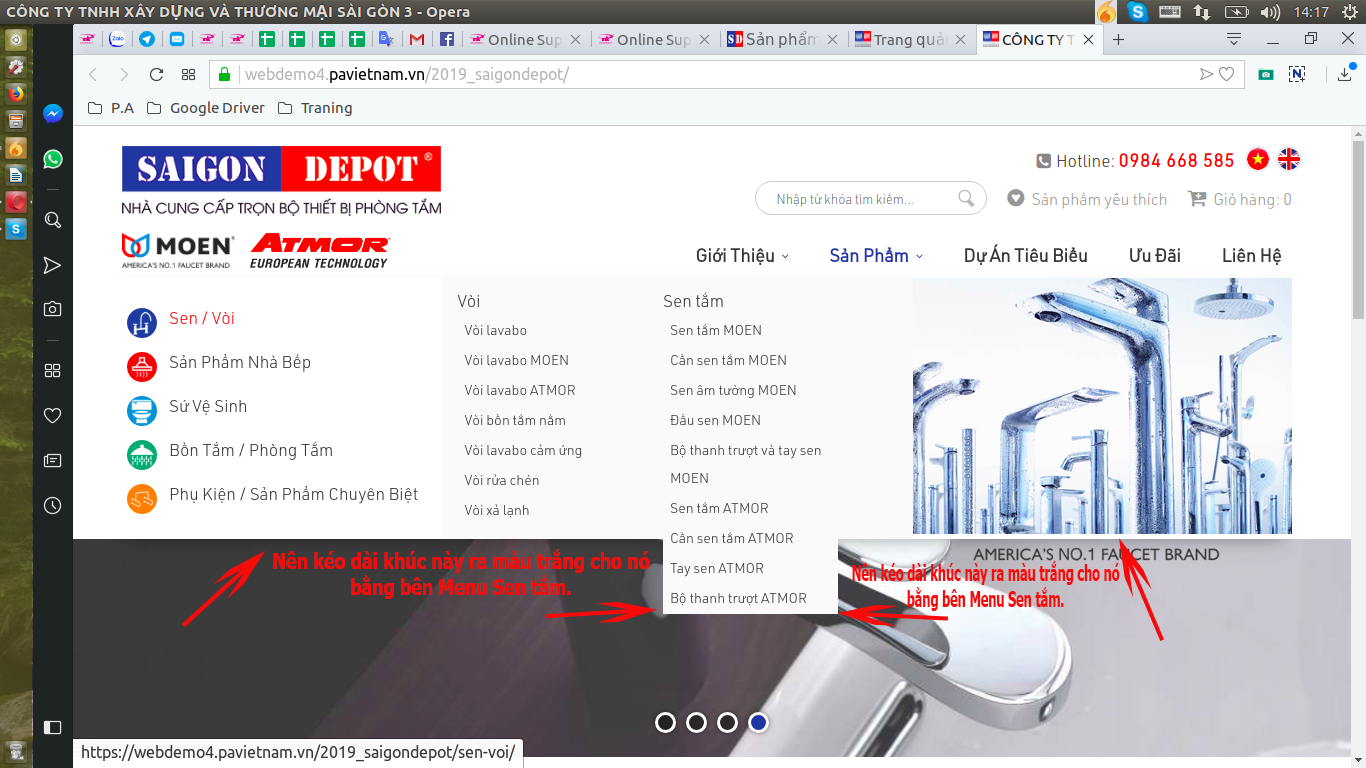Image resolution: width=1366 pixels, height=768 pixels.
Task: Select first slider pagination dot
Action: 666,722
